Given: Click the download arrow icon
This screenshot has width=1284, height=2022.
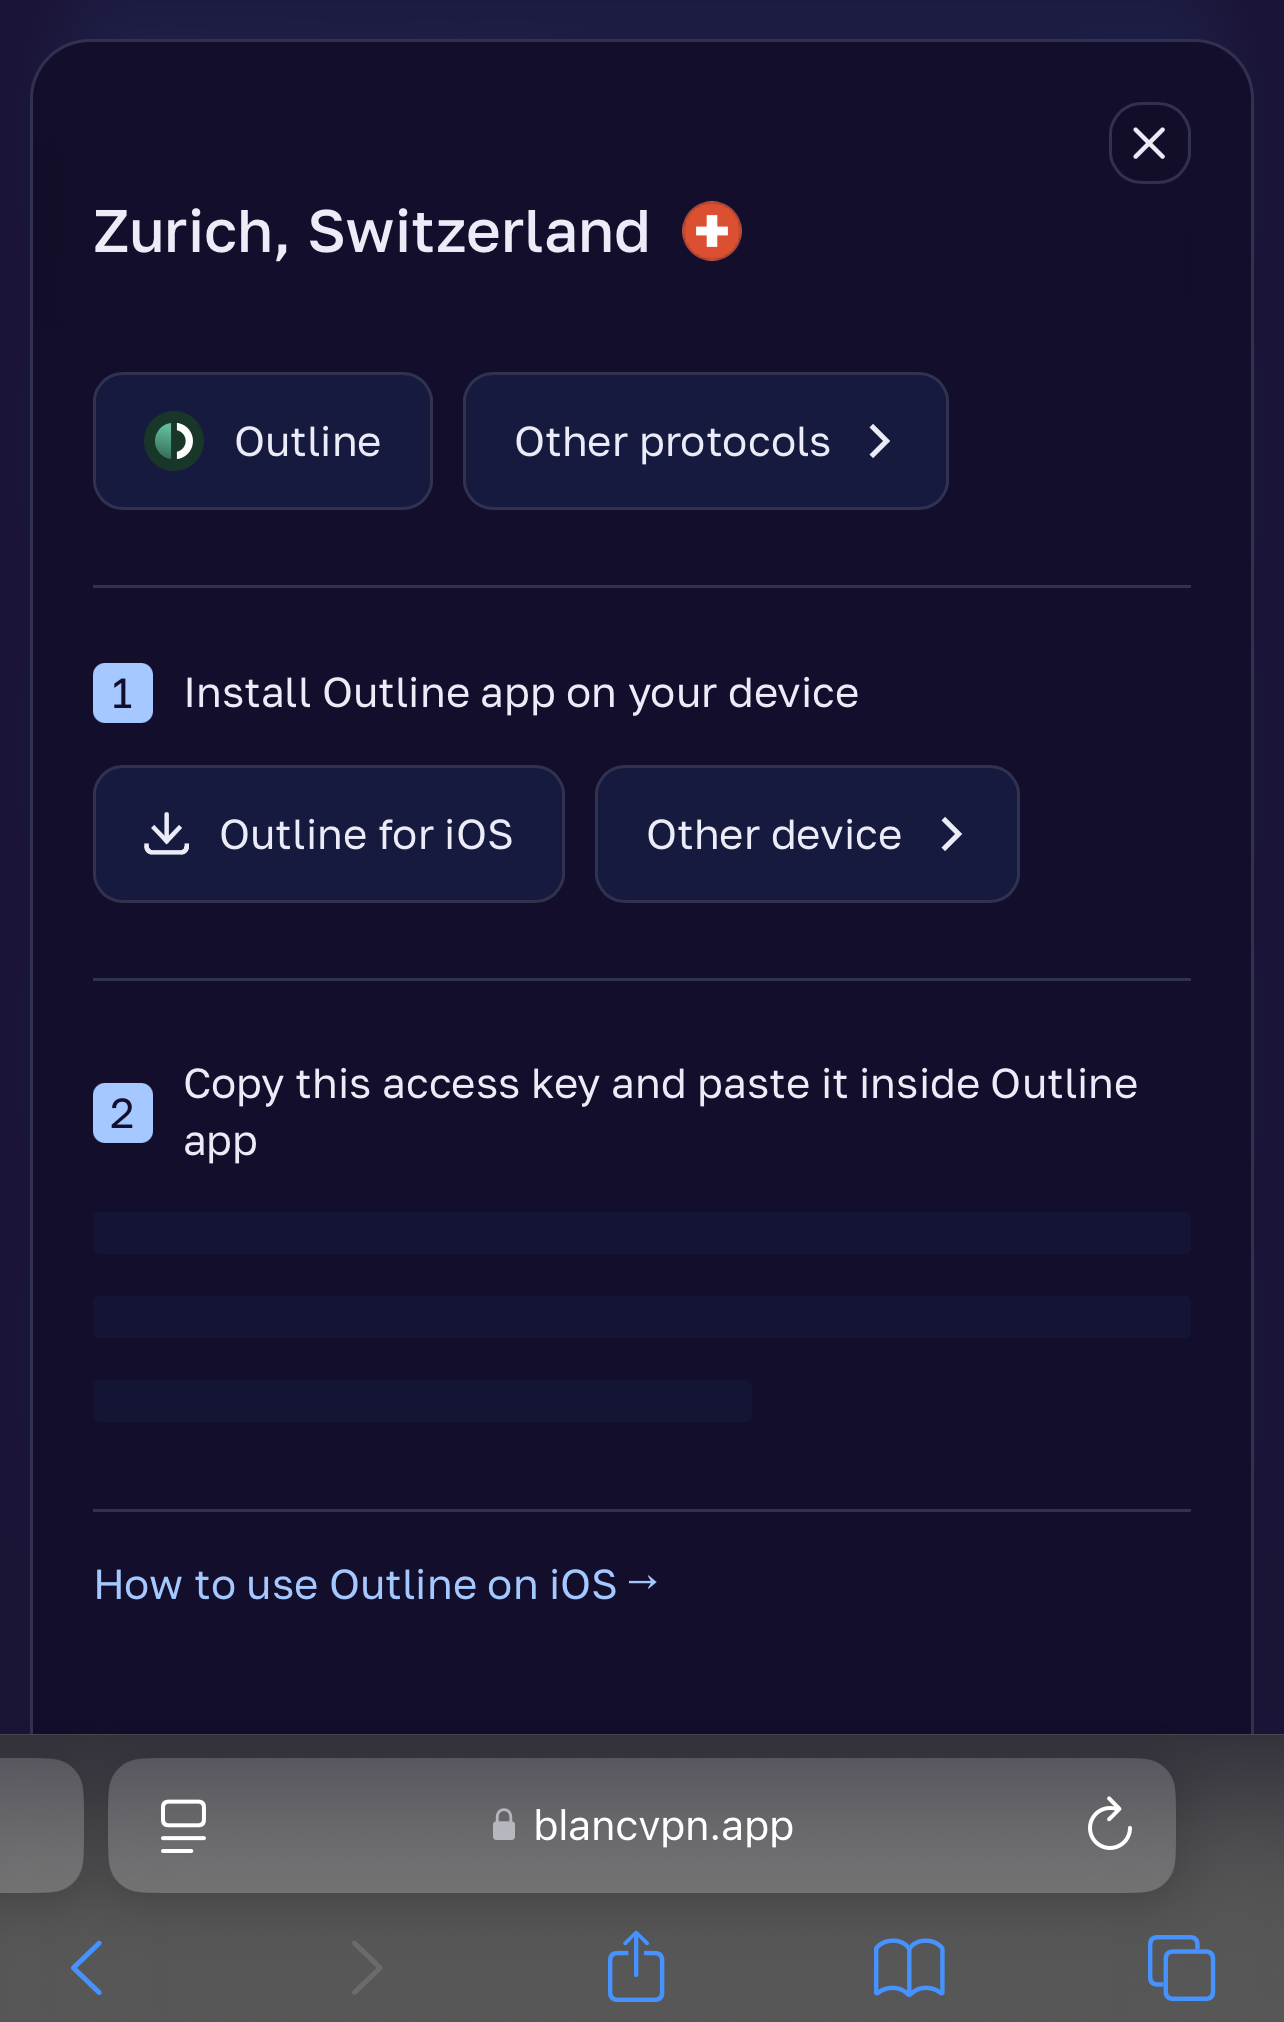Looking at the screenshot, I should click(167, 834).
